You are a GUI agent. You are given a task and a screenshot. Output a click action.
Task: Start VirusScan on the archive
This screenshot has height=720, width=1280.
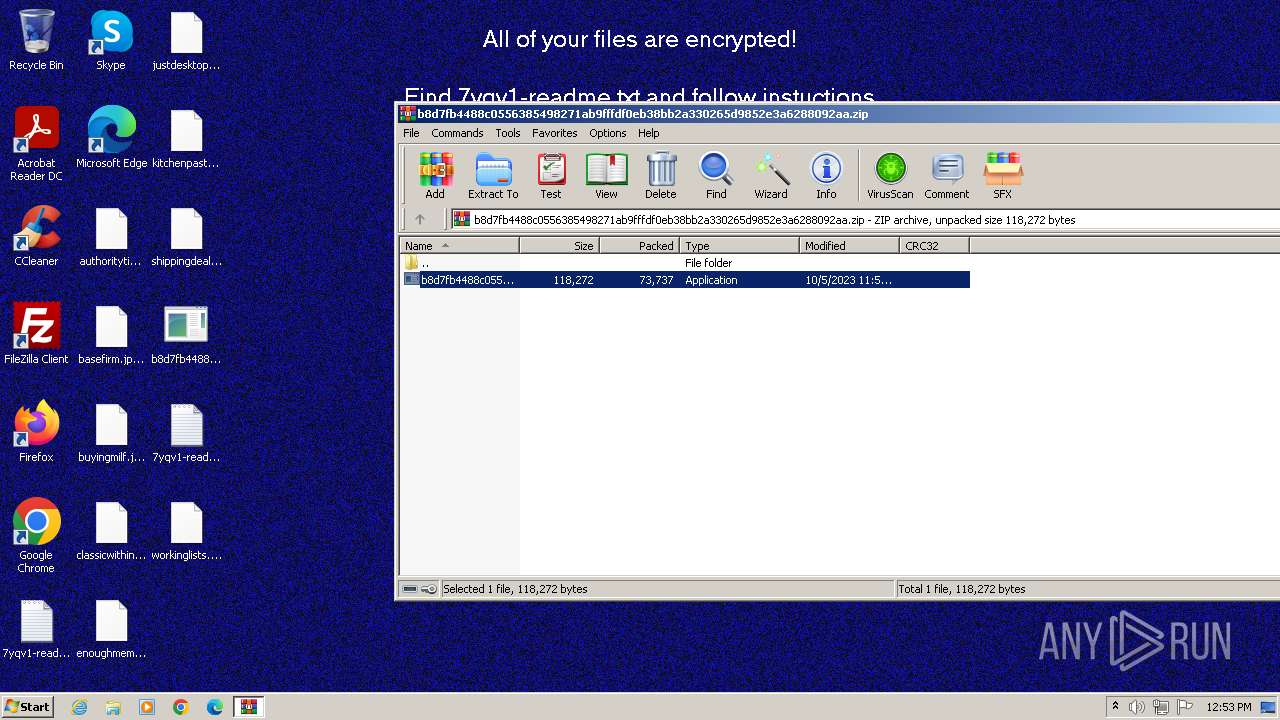pyautogui.click(x=890, y=176)
